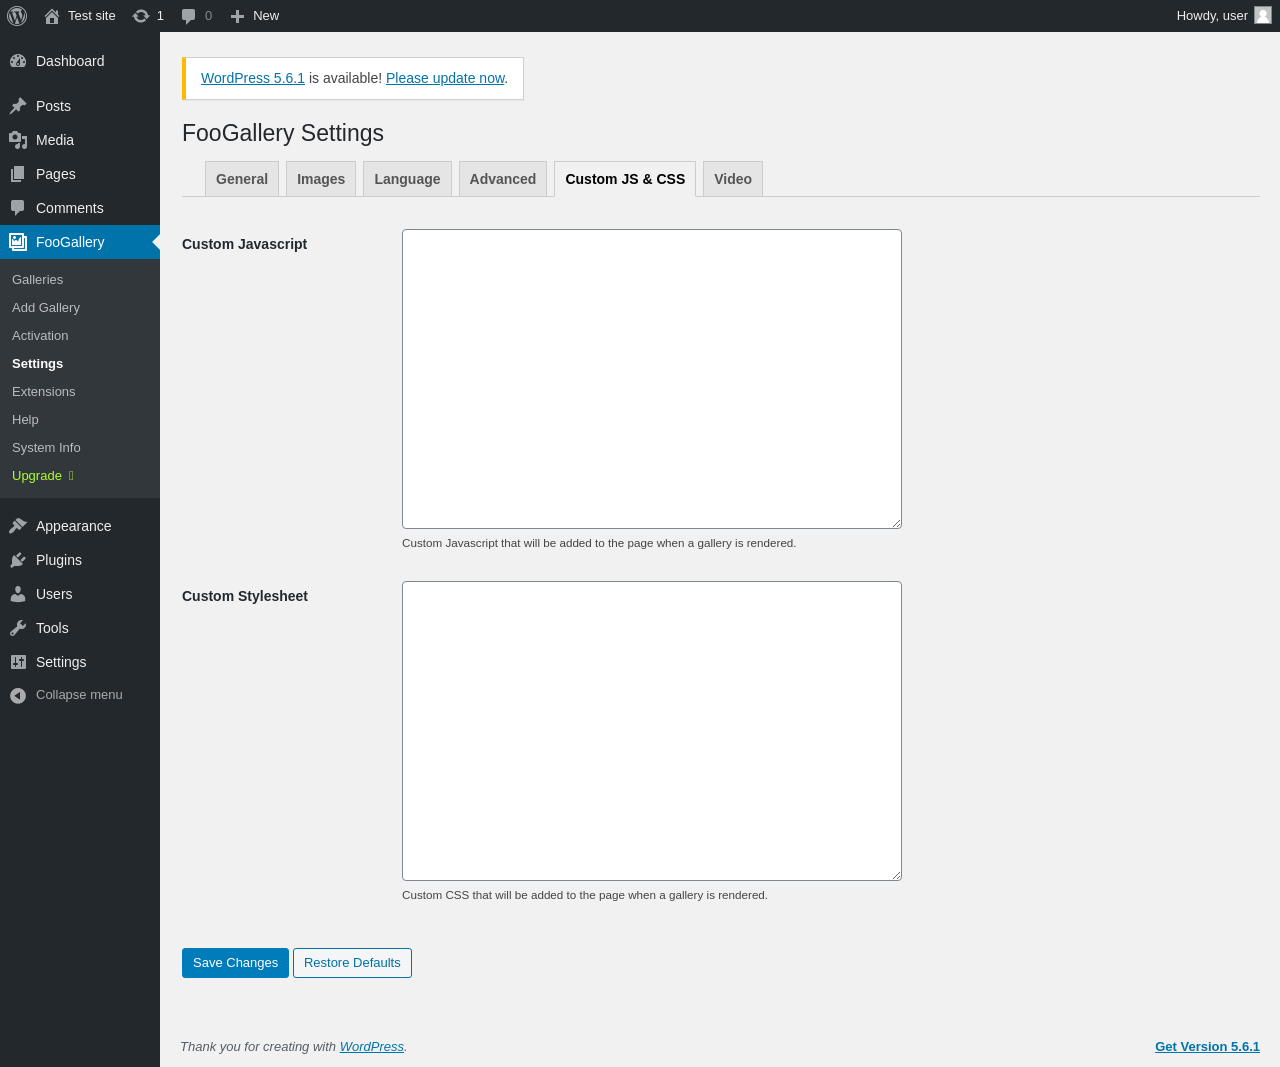
Task: Open the System Info submenu item
Action: (x=80, y=448)
